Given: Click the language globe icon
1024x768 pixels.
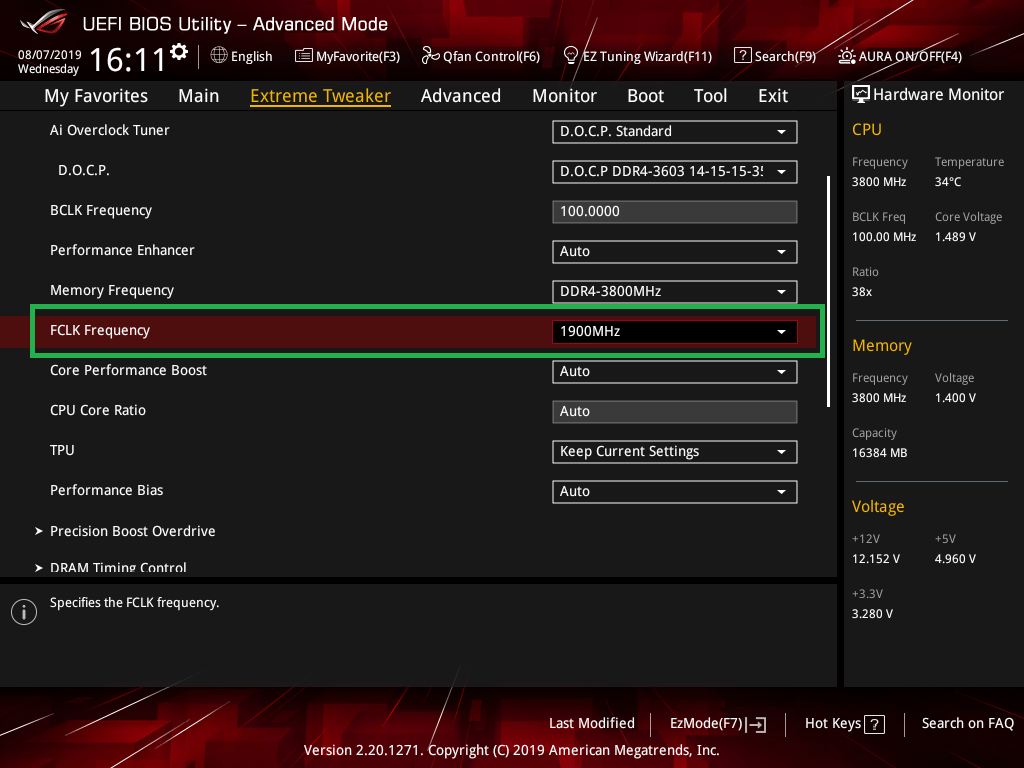Looking at the screenshot, I should tap(219, 56).
